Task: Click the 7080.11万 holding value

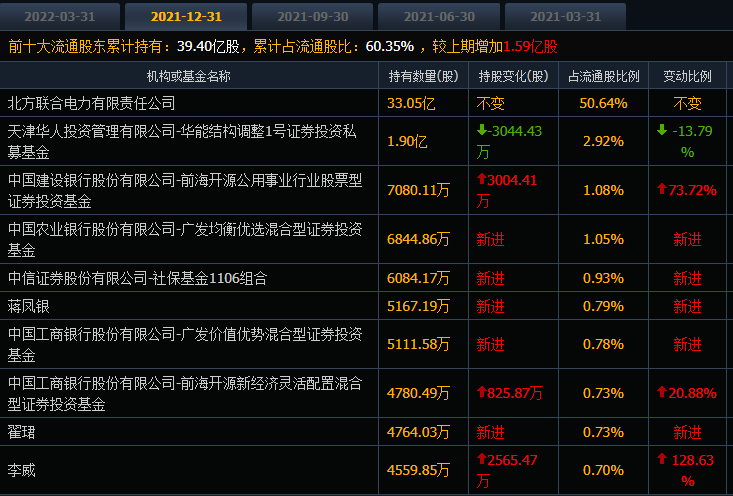Action: (x=418, y=190)
